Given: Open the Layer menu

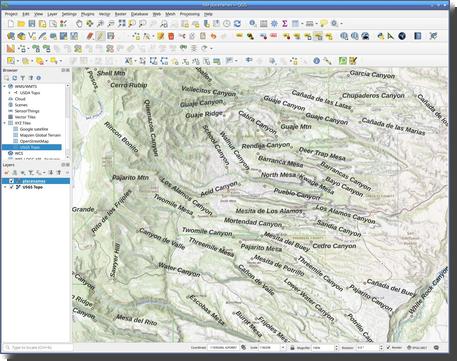Looking at the screenshot, I should (52, 14).
